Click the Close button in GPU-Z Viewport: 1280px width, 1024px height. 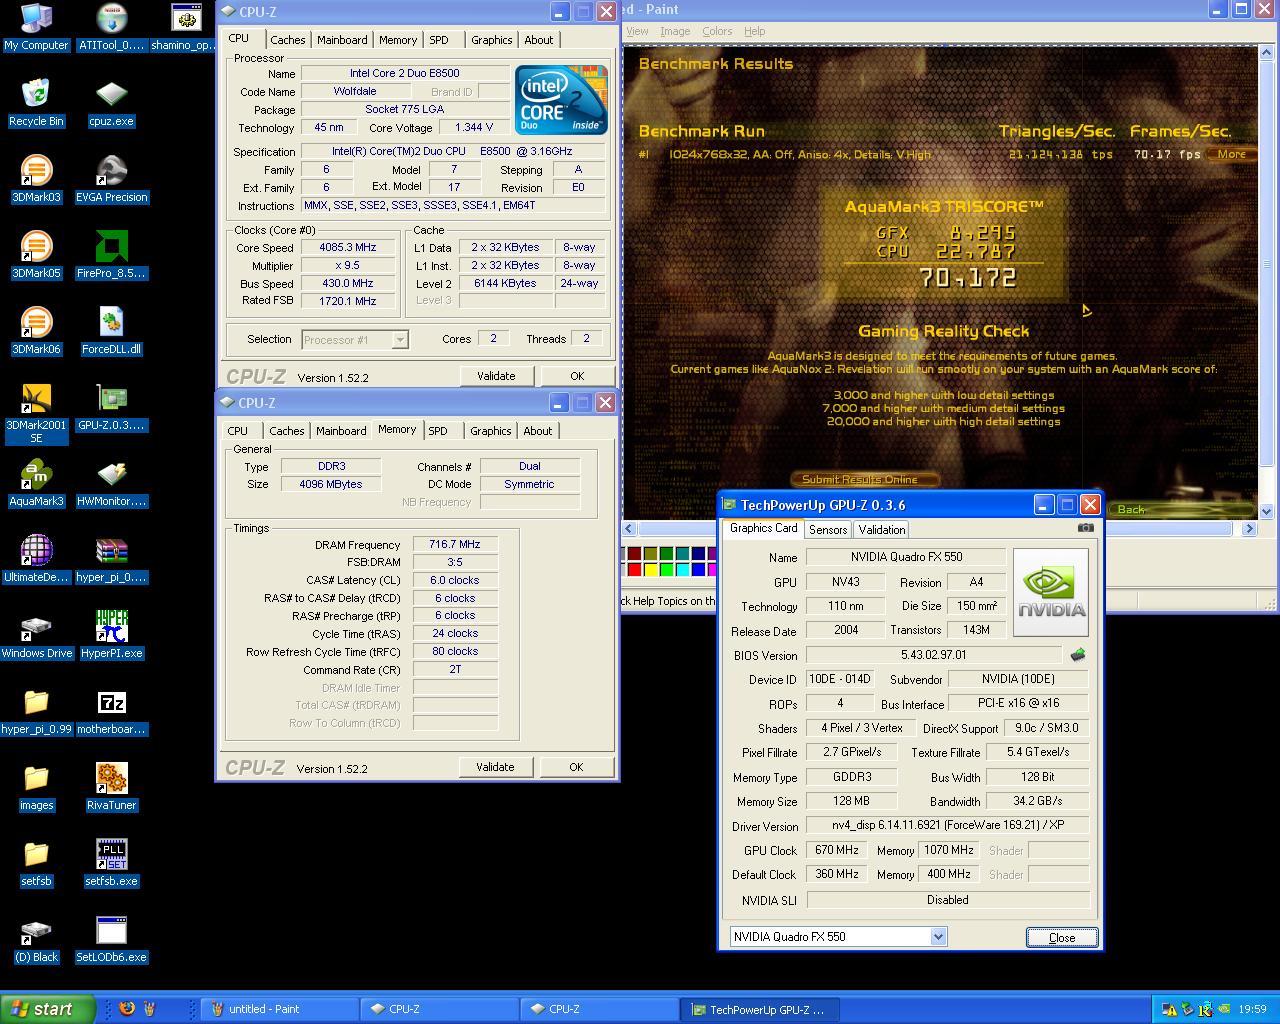click(x=1062, y=937)
